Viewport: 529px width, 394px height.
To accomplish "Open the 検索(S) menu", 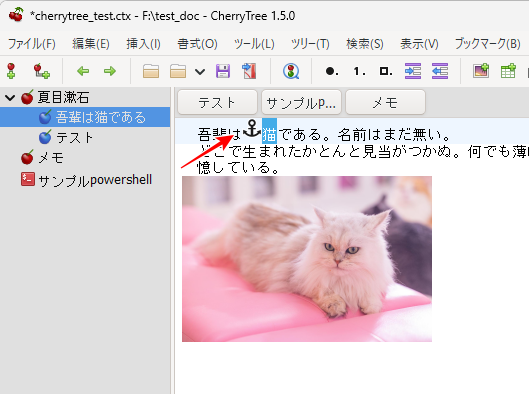I will click(x=365, y=44).
